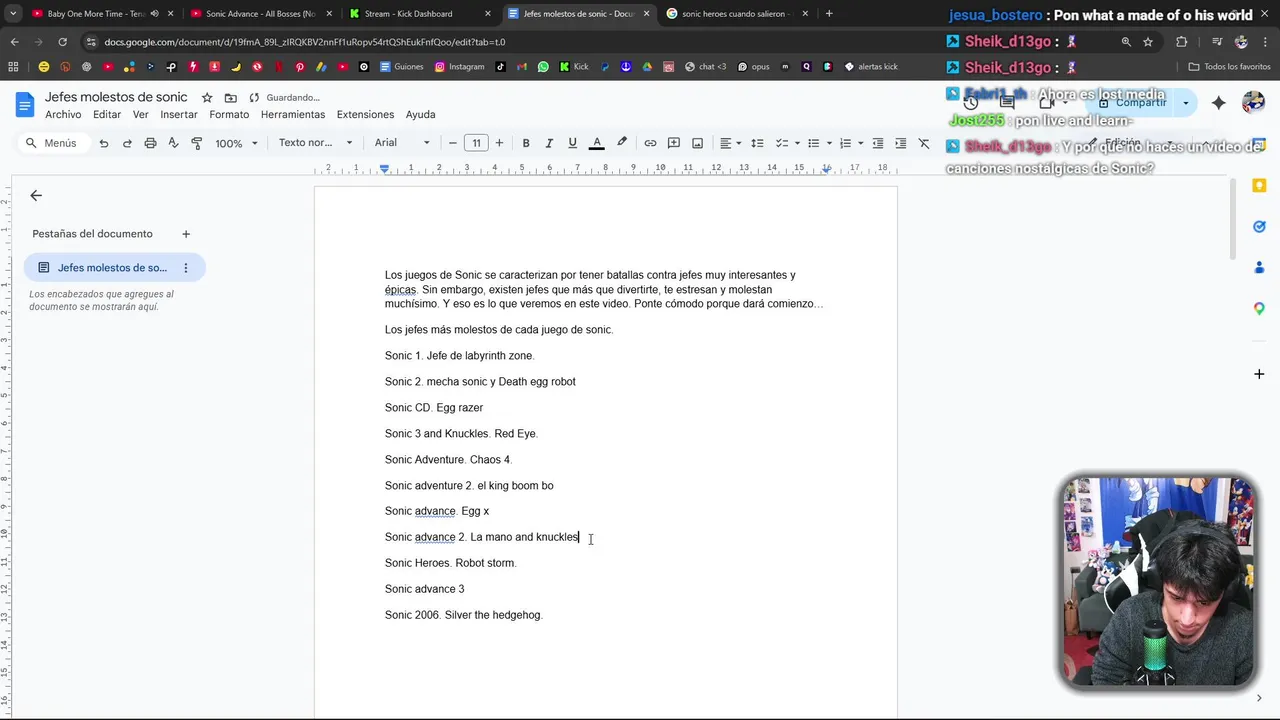Open the WhatsApp bookmark icon
This screenshot has width=1280, height=720.
click(x=543, y=67)
